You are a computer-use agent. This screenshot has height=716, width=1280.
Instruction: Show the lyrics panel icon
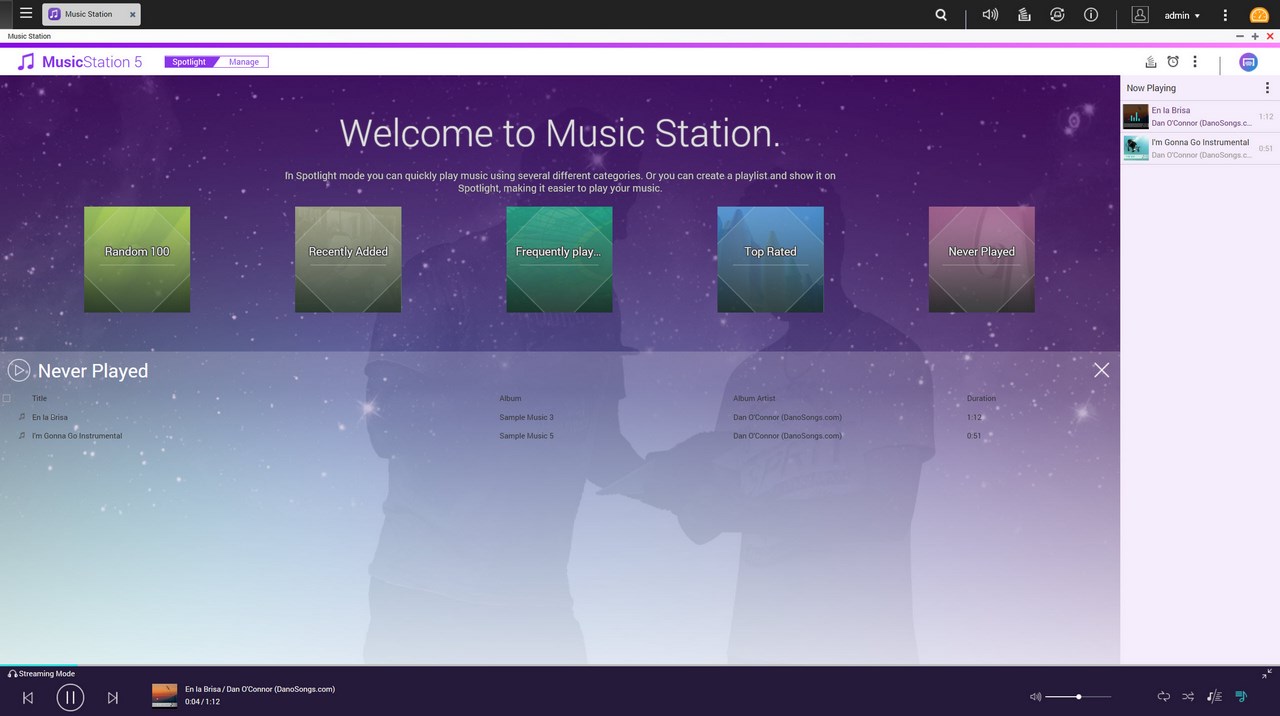click(1214, 696)
